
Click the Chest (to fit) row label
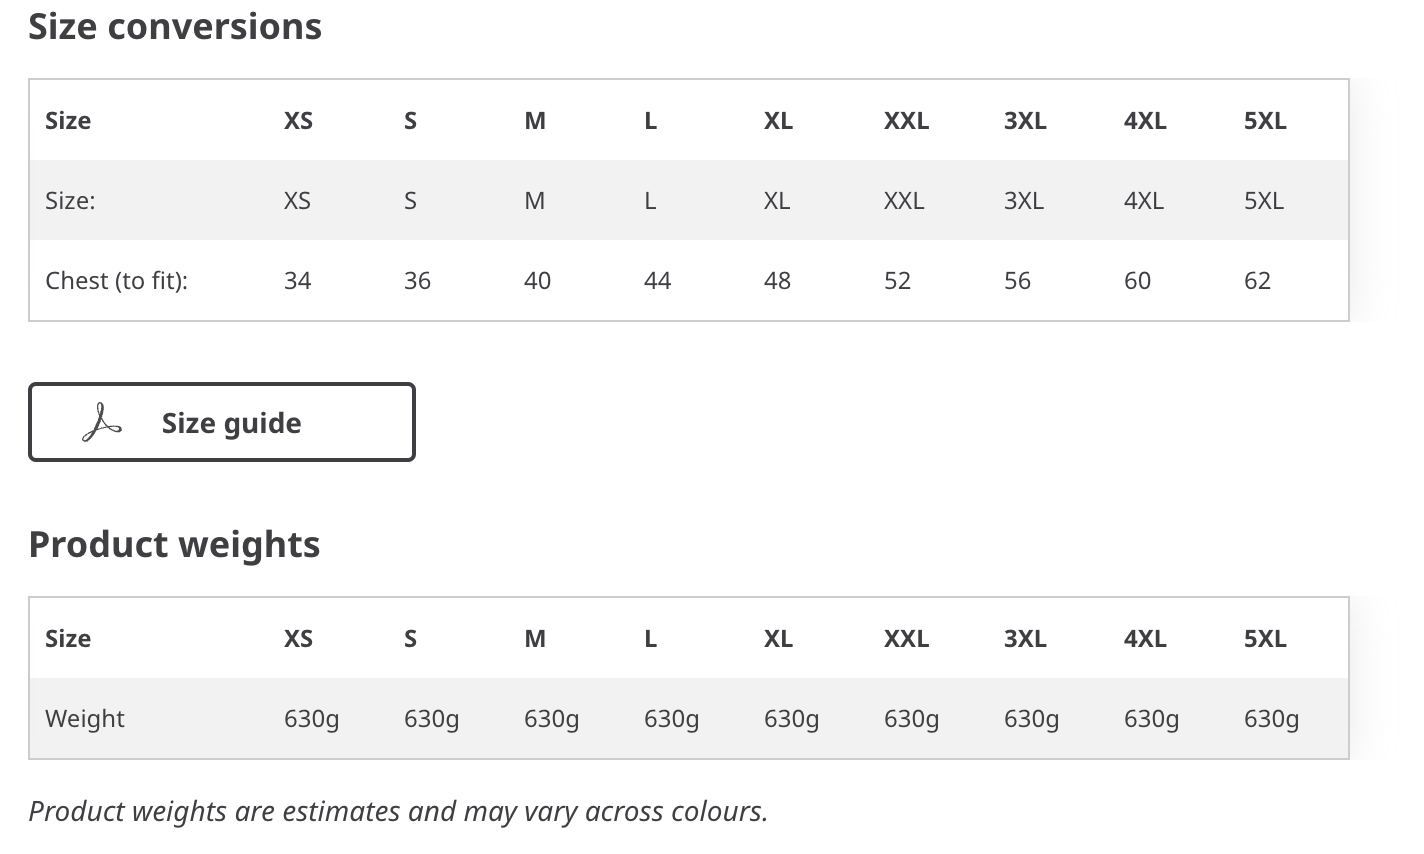[116, 281]
